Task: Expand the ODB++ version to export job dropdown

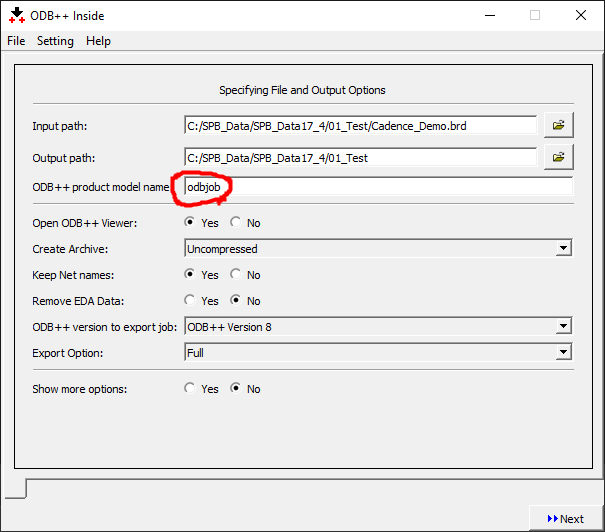Action: point(563,327)
